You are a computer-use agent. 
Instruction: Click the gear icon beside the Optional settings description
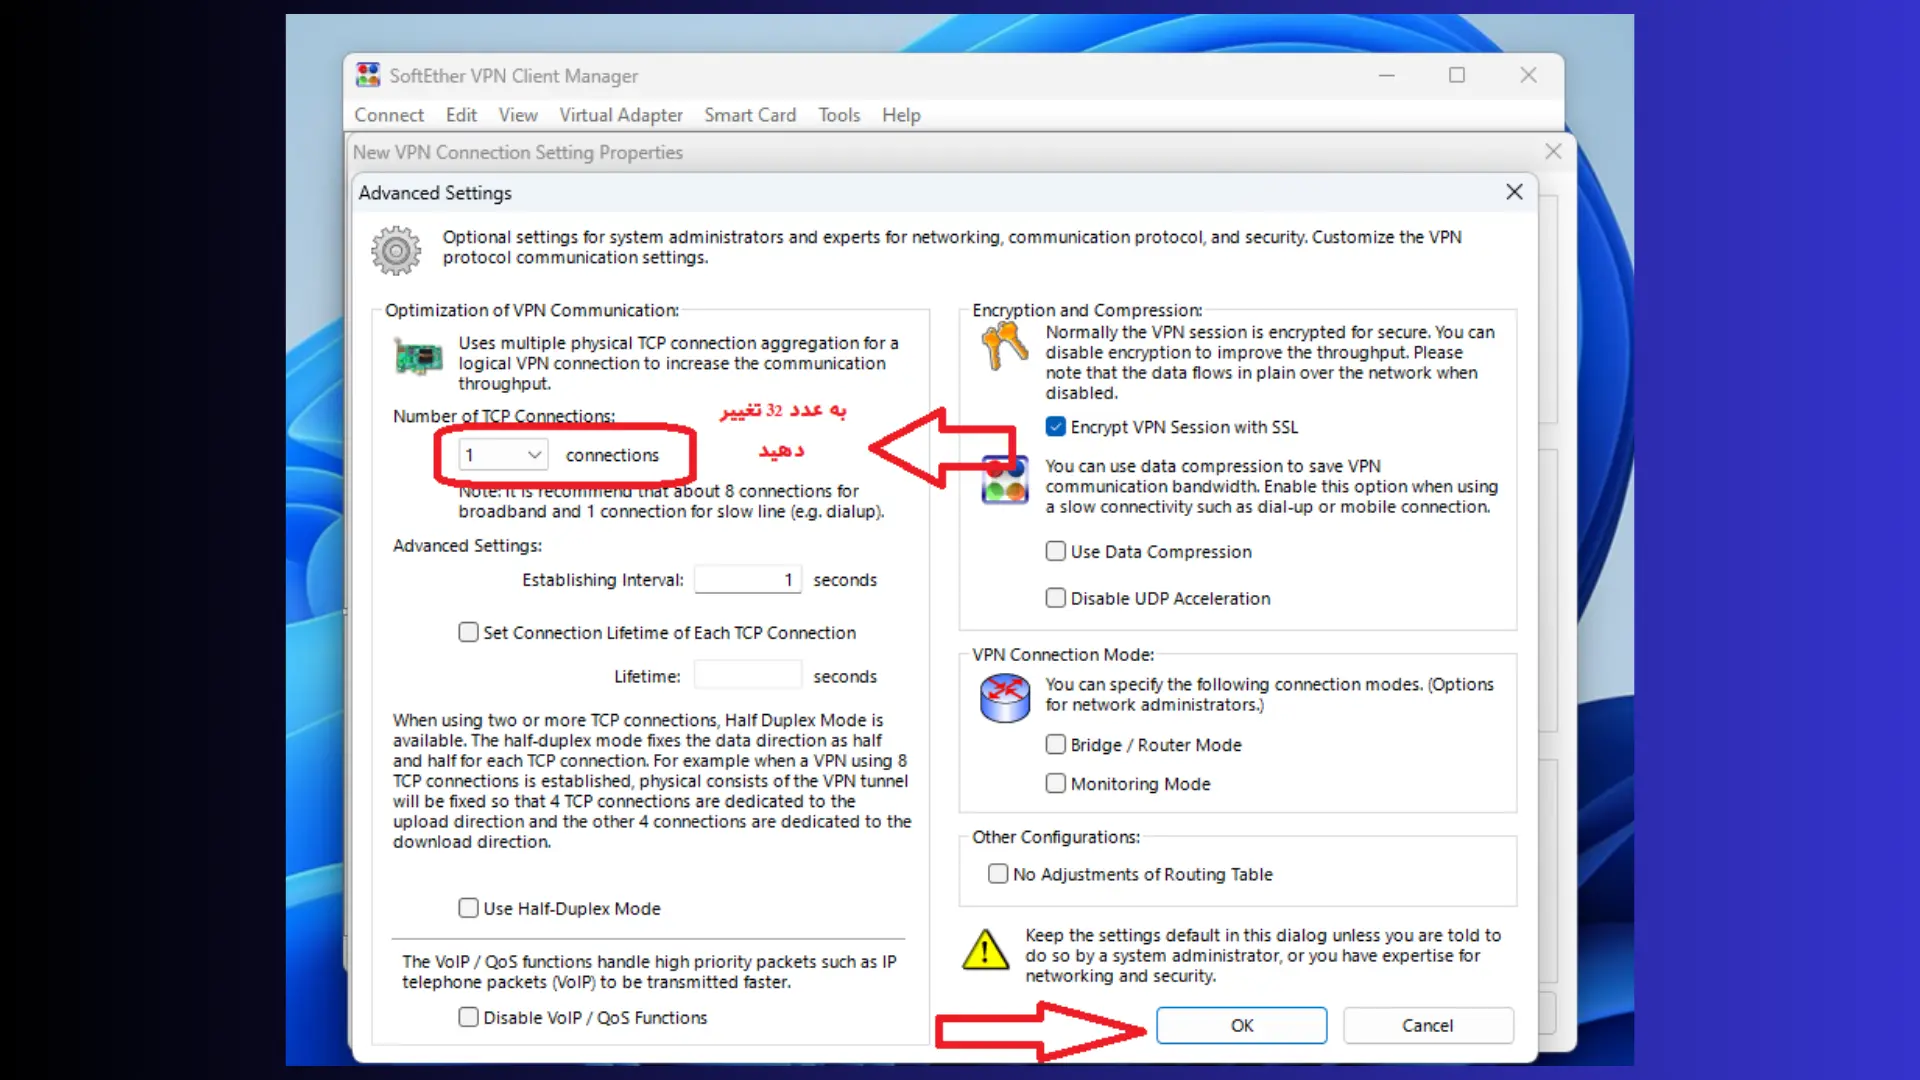396,250
